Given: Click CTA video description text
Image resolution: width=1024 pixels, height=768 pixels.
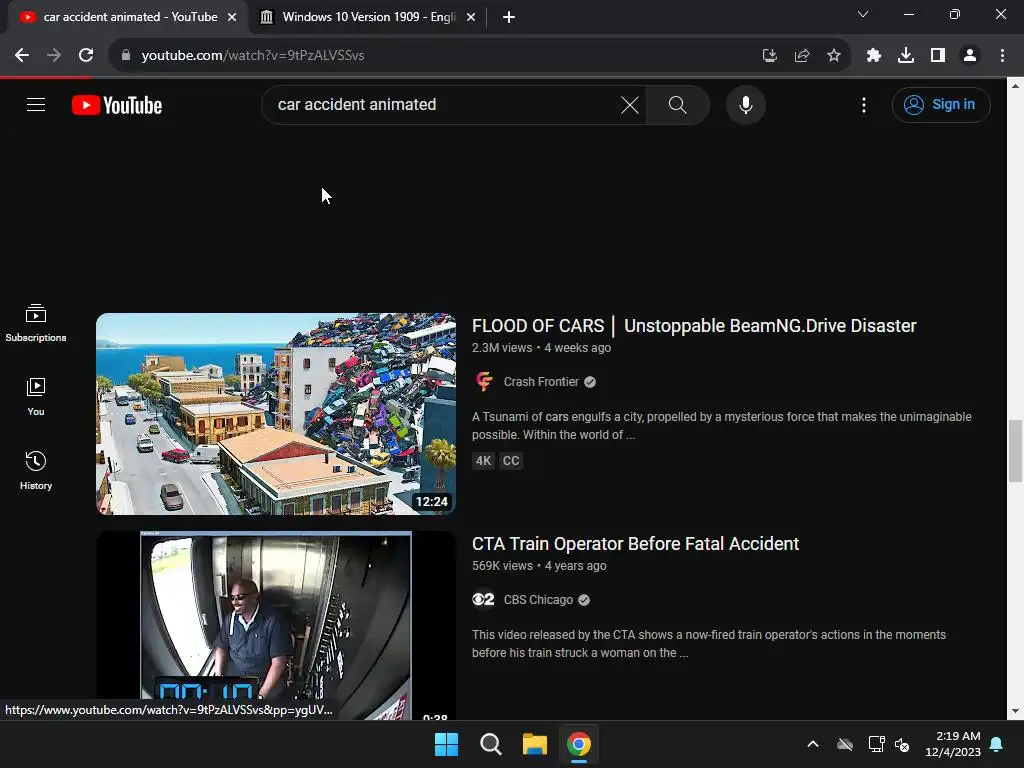Looking at the screenshot, I should tap(709, 644).
